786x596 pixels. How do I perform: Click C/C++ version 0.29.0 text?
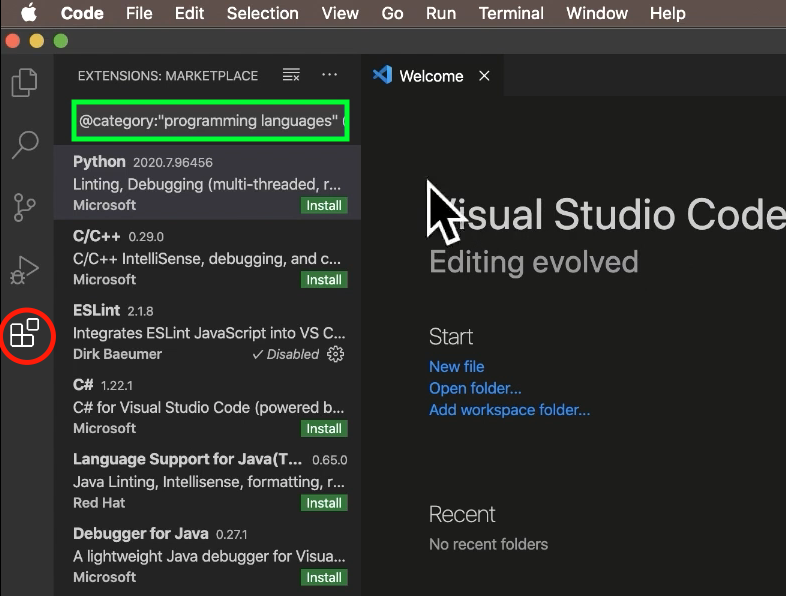146,237
